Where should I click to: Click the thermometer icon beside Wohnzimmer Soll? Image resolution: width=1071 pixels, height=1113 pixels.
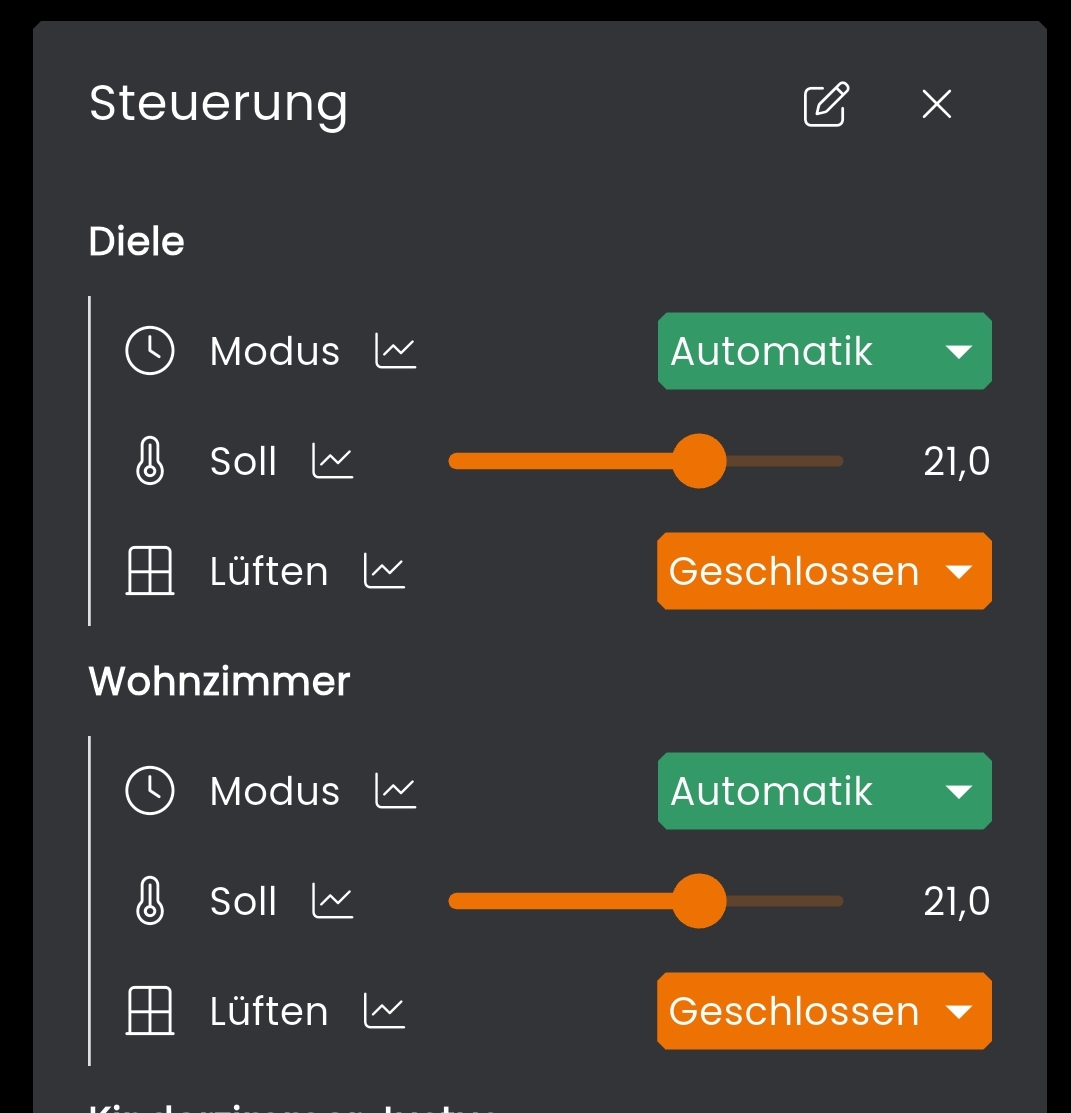pos(150,901)
